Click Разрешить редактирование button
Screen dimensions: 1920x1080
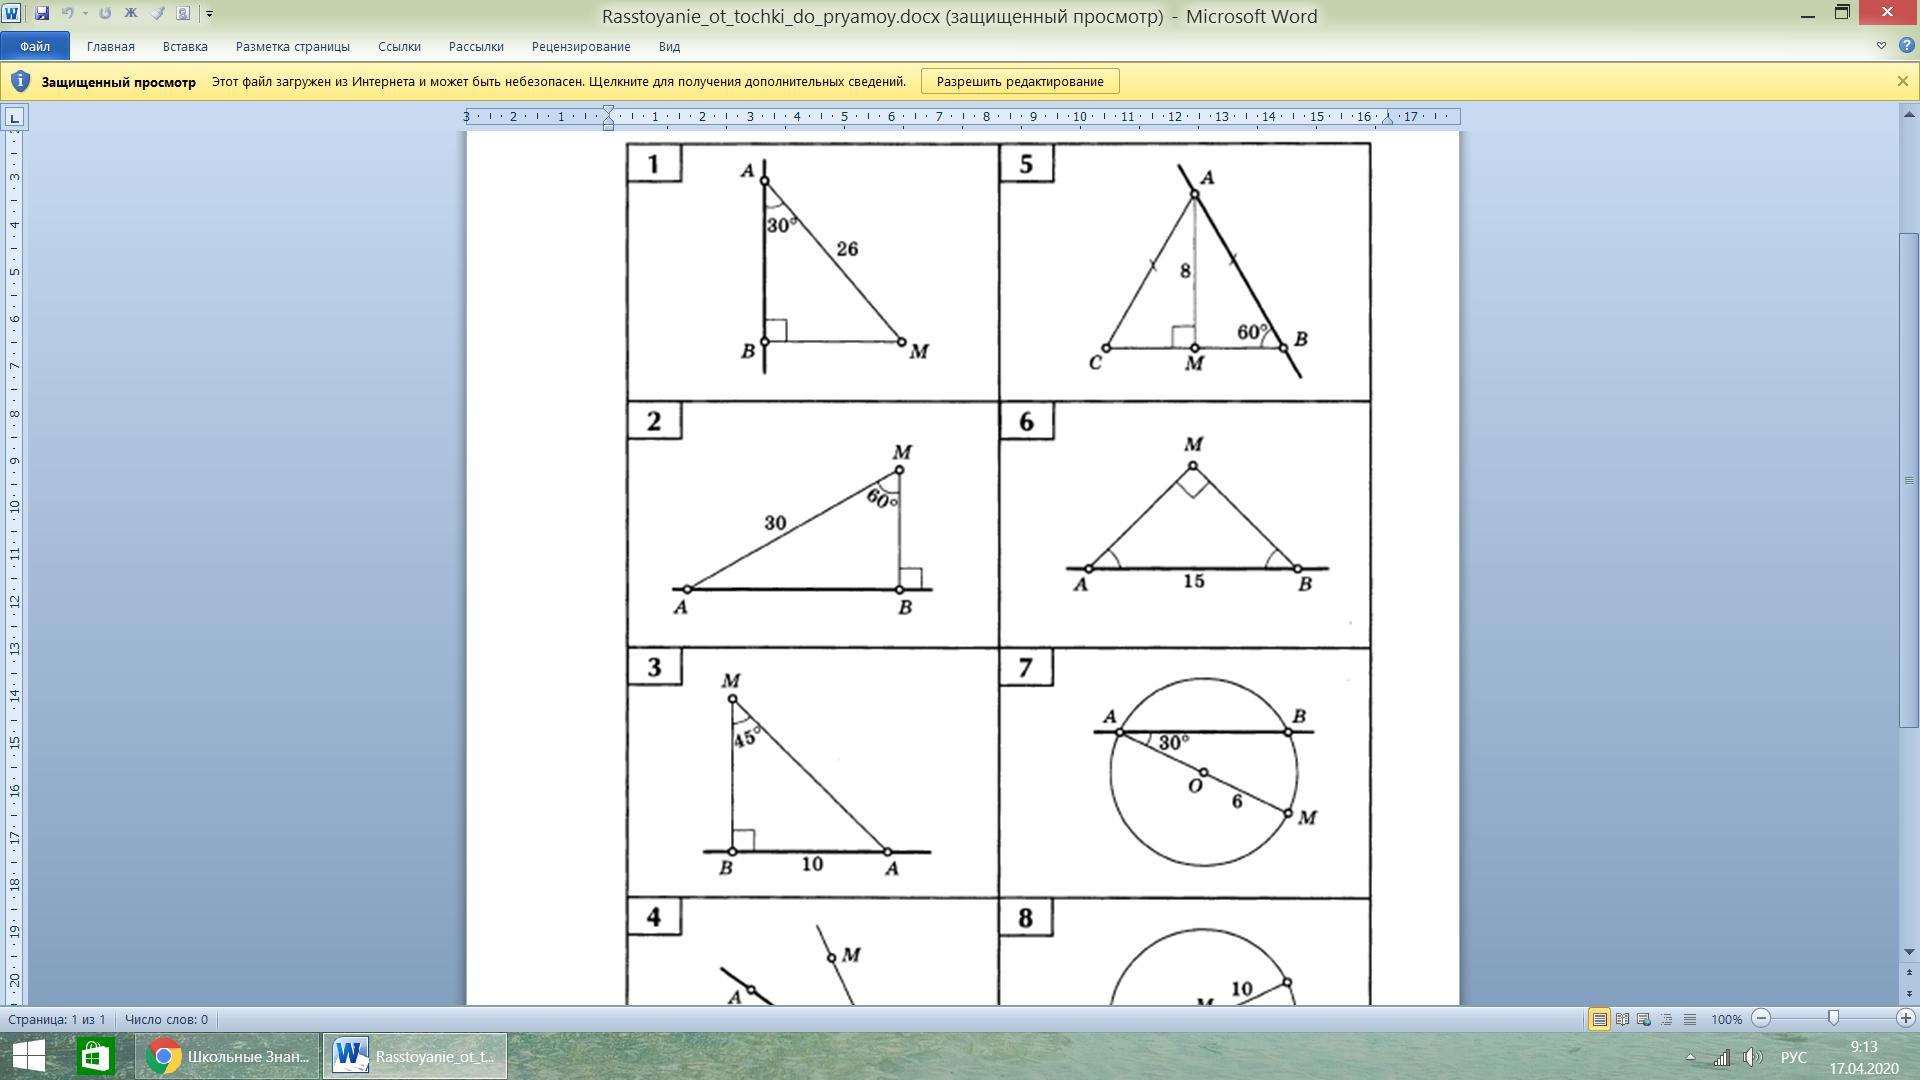1019,81
